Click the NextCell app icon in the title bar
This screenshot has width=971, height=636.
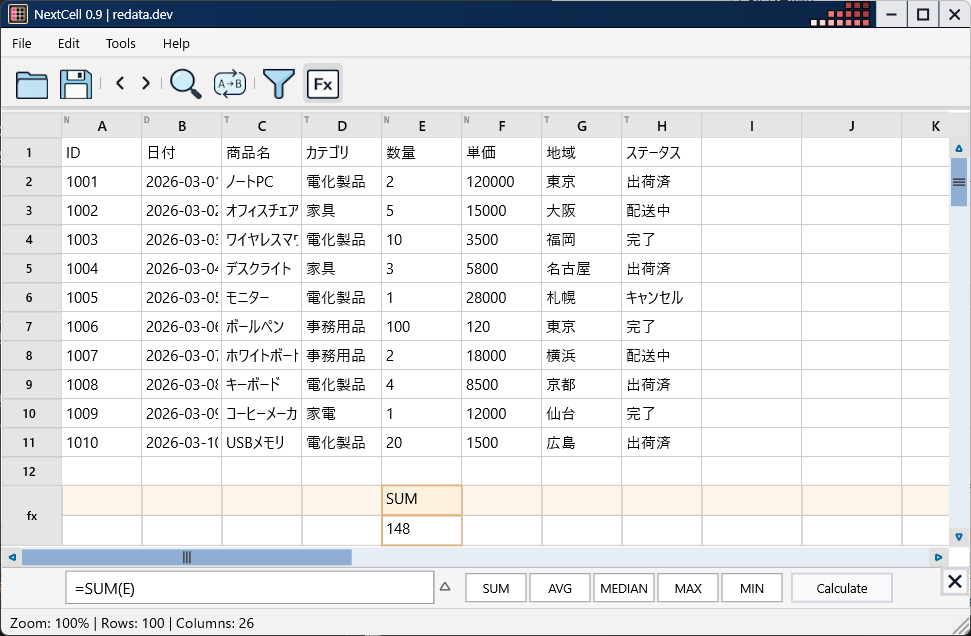click(17, 14)
